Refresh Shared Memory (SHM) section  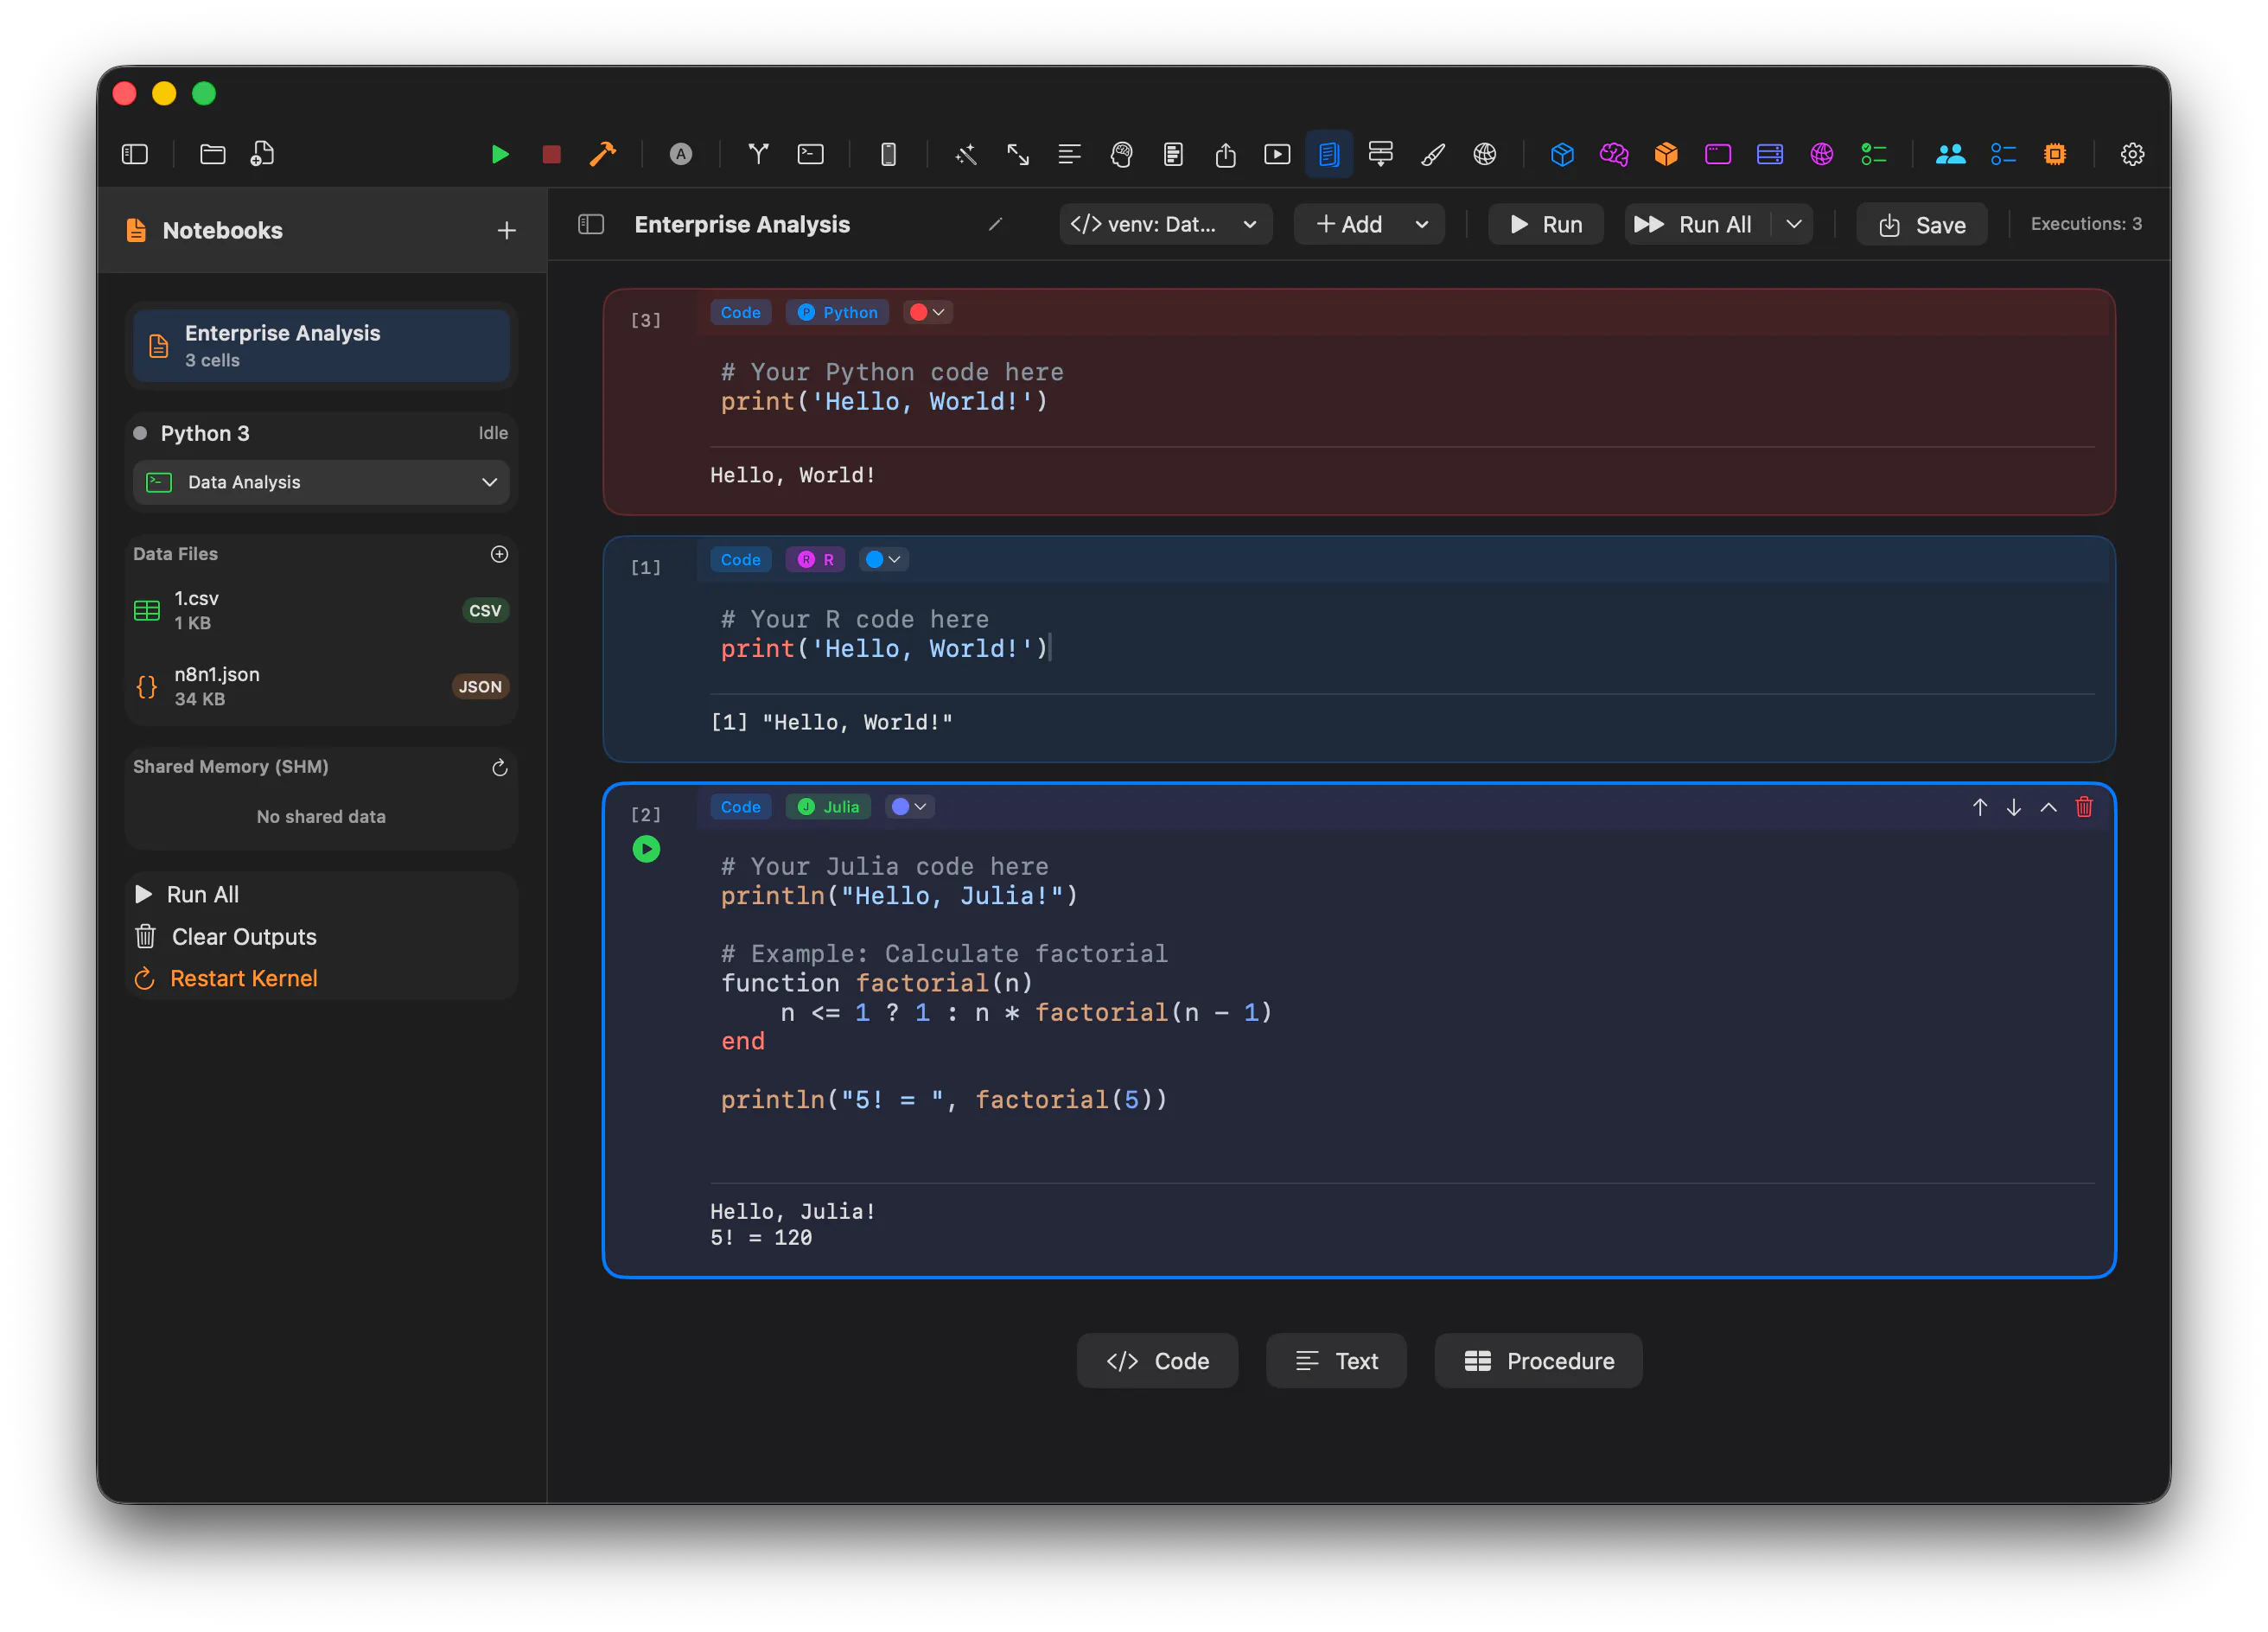point(500,768)
